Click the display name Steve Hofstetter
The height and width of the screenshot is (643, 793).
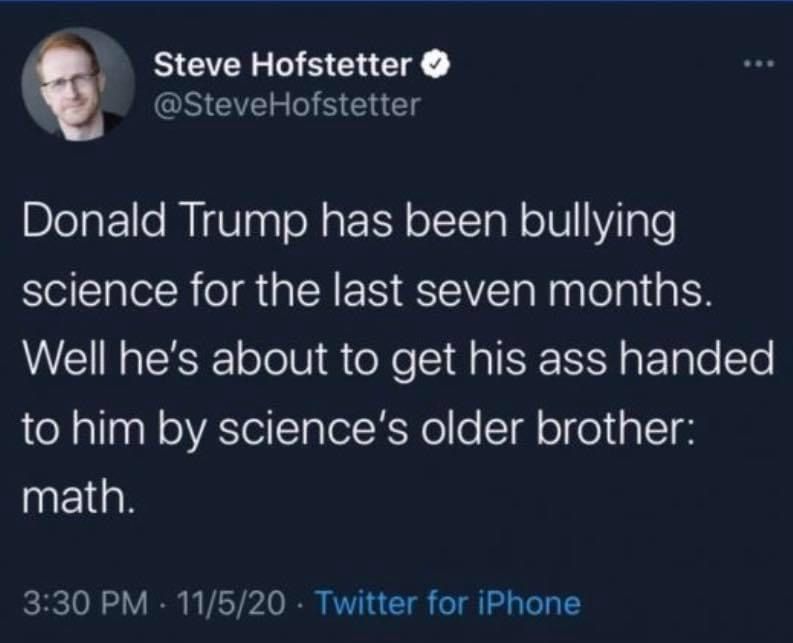pyautogui.click(x=283, y=66)
